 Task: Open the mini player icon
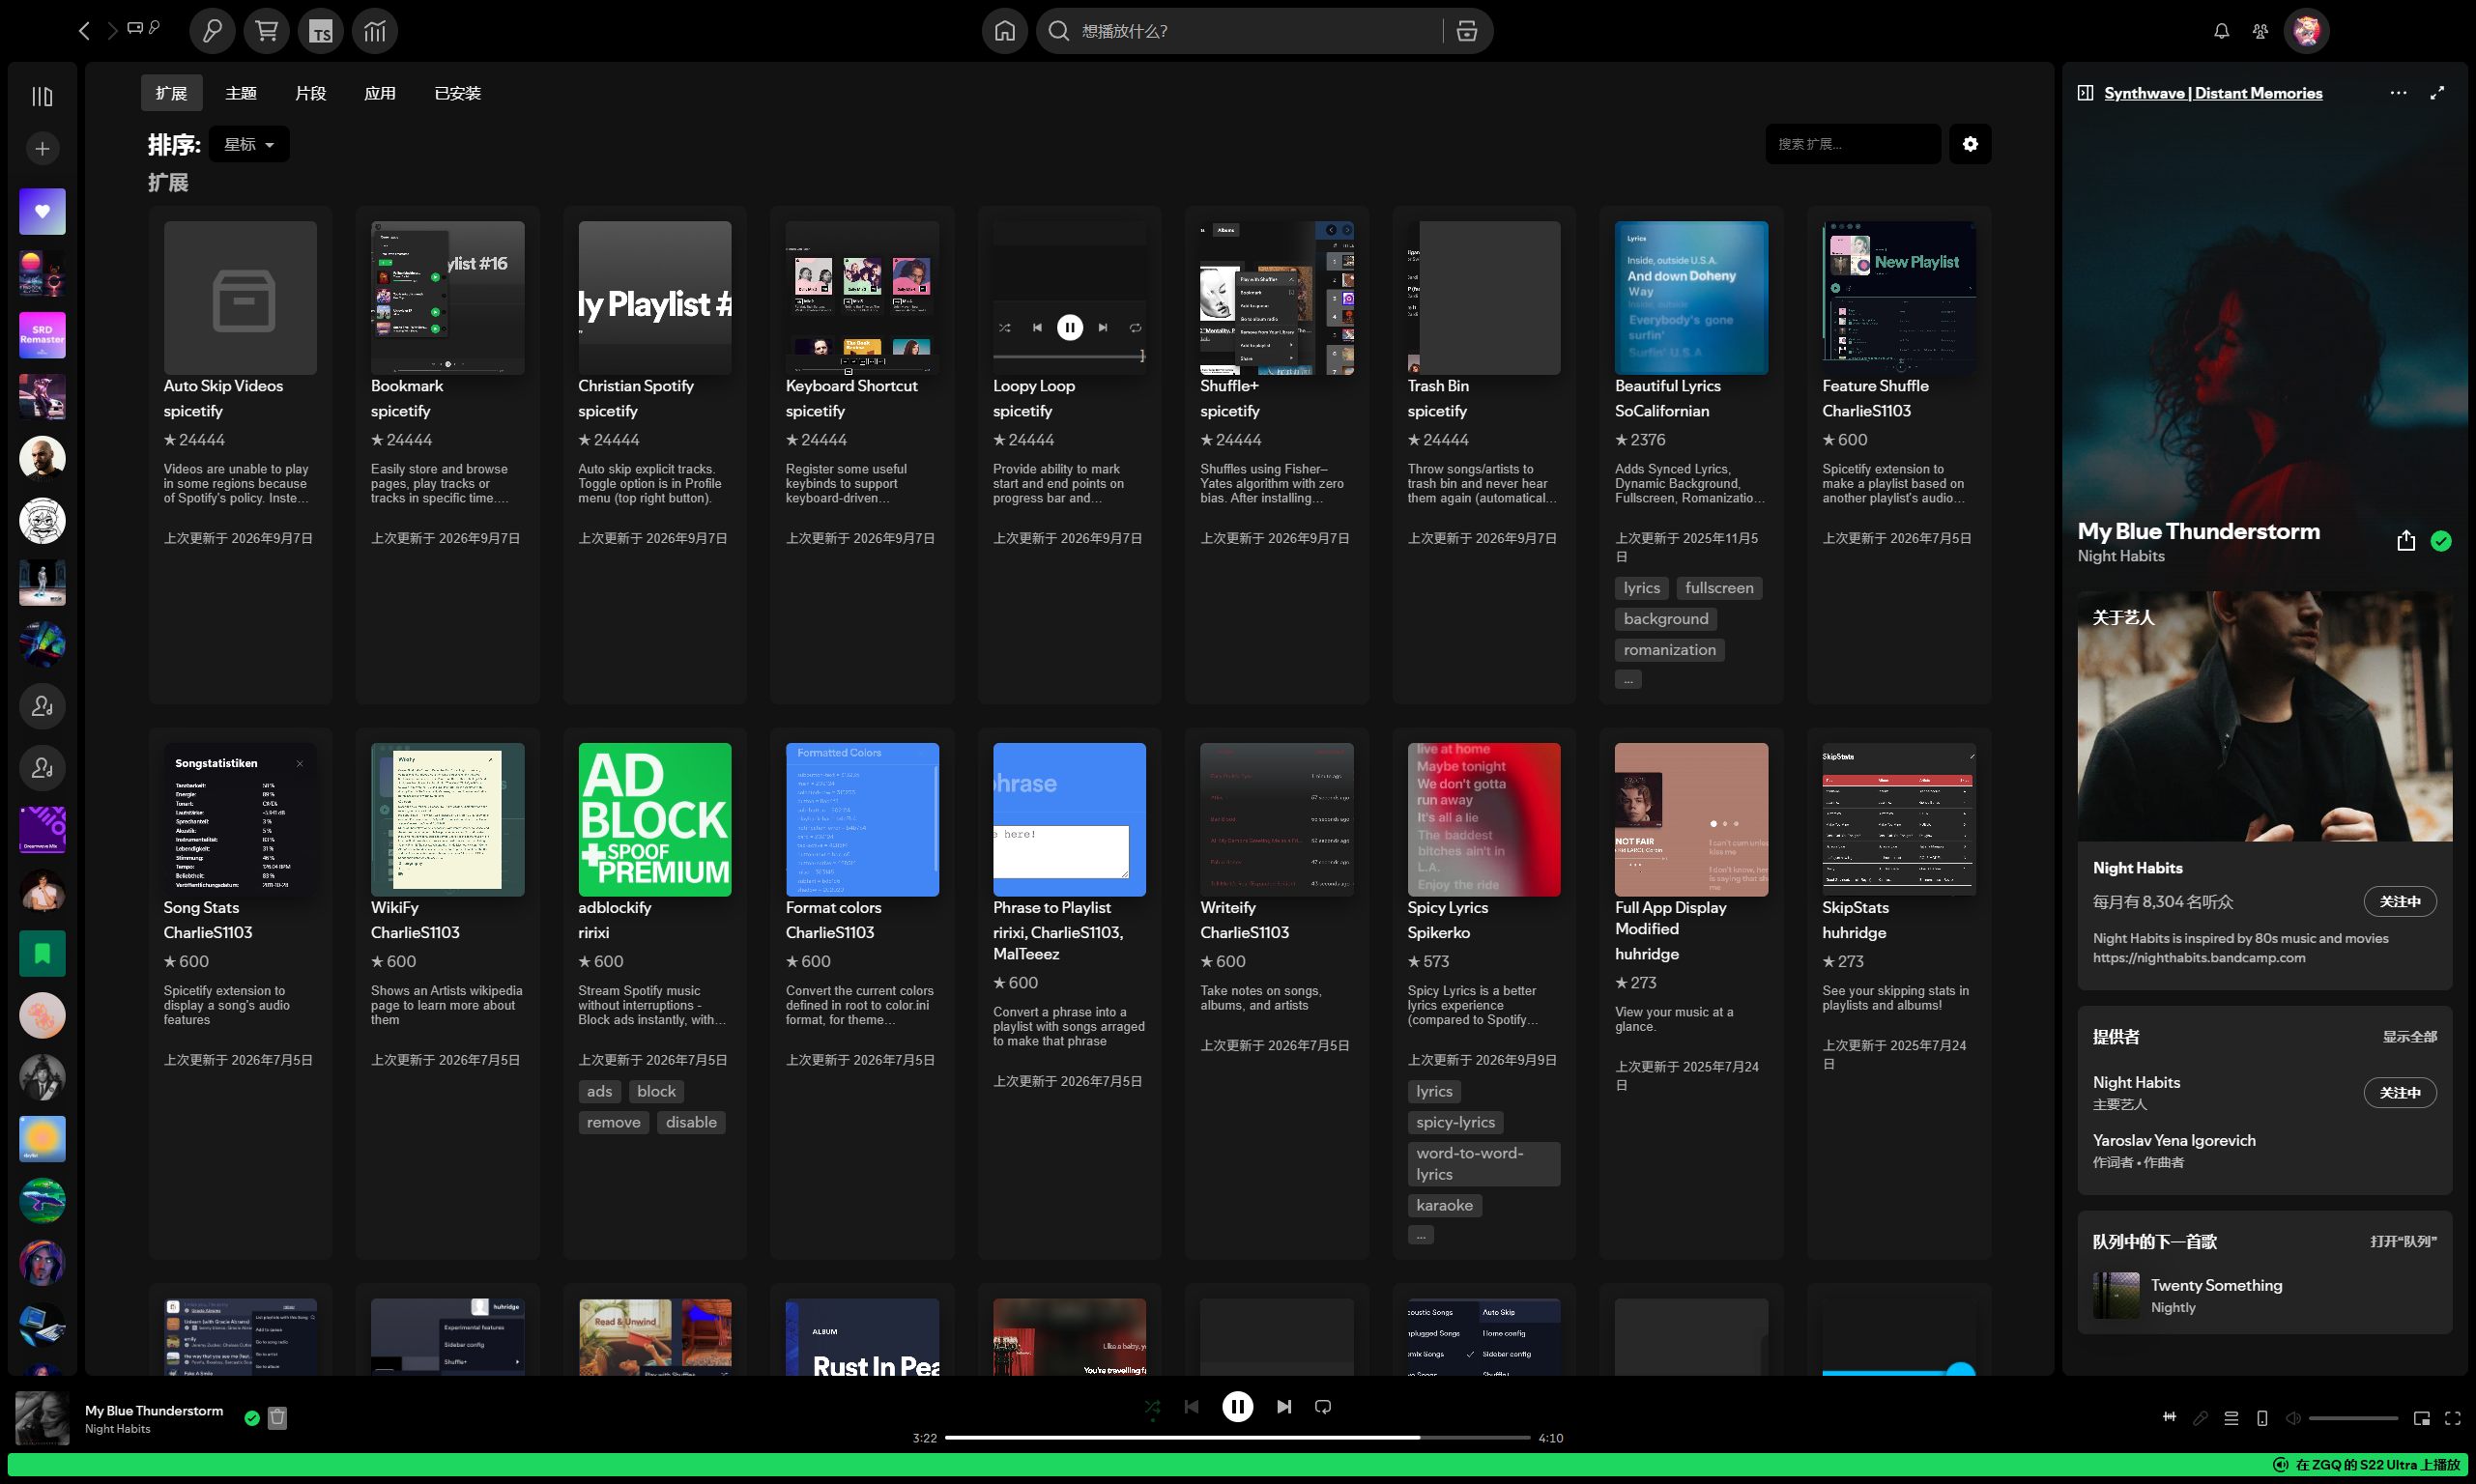[2422, 1418]
